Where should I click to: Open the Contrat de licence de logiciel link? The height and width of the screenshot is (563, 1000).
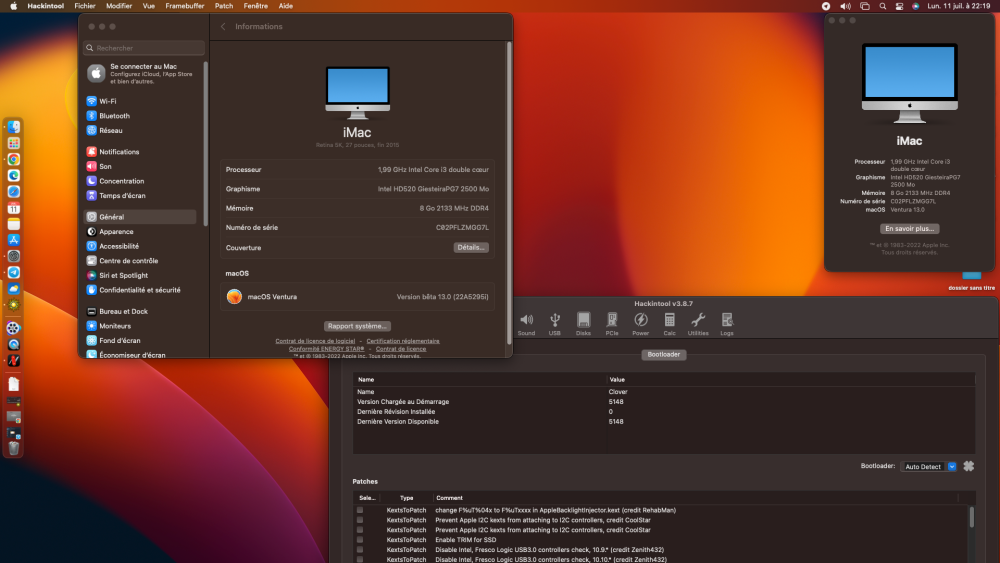click(315, 341)
